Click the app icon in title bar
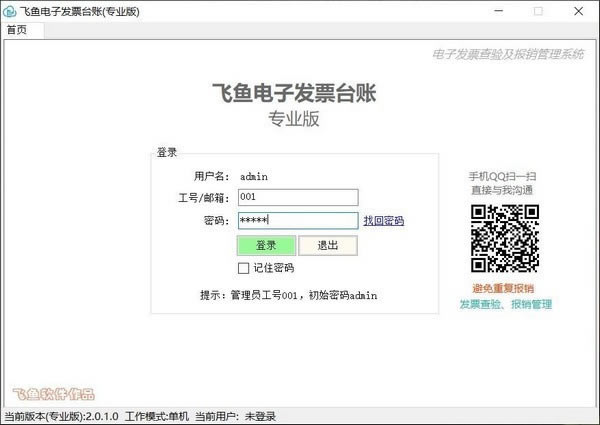This screenshot has height=425, width=600. [10, 11]
